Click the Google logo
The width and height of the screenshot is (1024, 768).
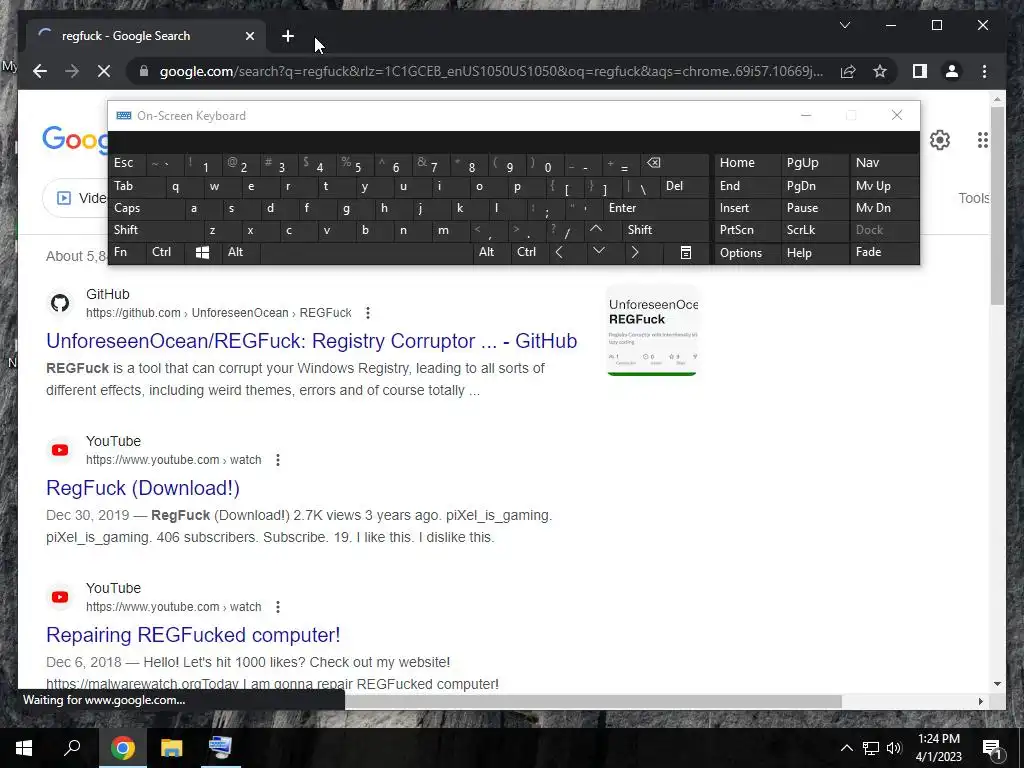(75, 140)
